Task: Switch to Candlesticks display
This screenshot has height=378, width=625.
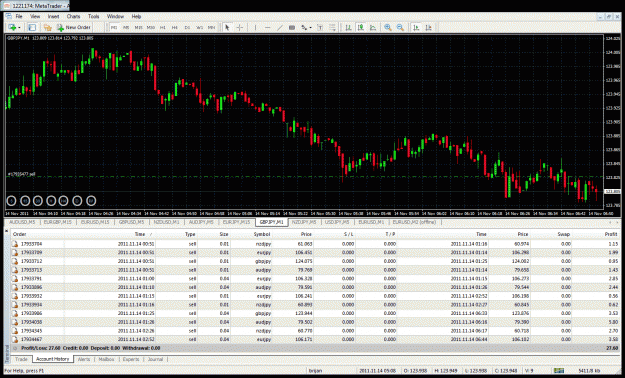Action: [x=360, y=28]
